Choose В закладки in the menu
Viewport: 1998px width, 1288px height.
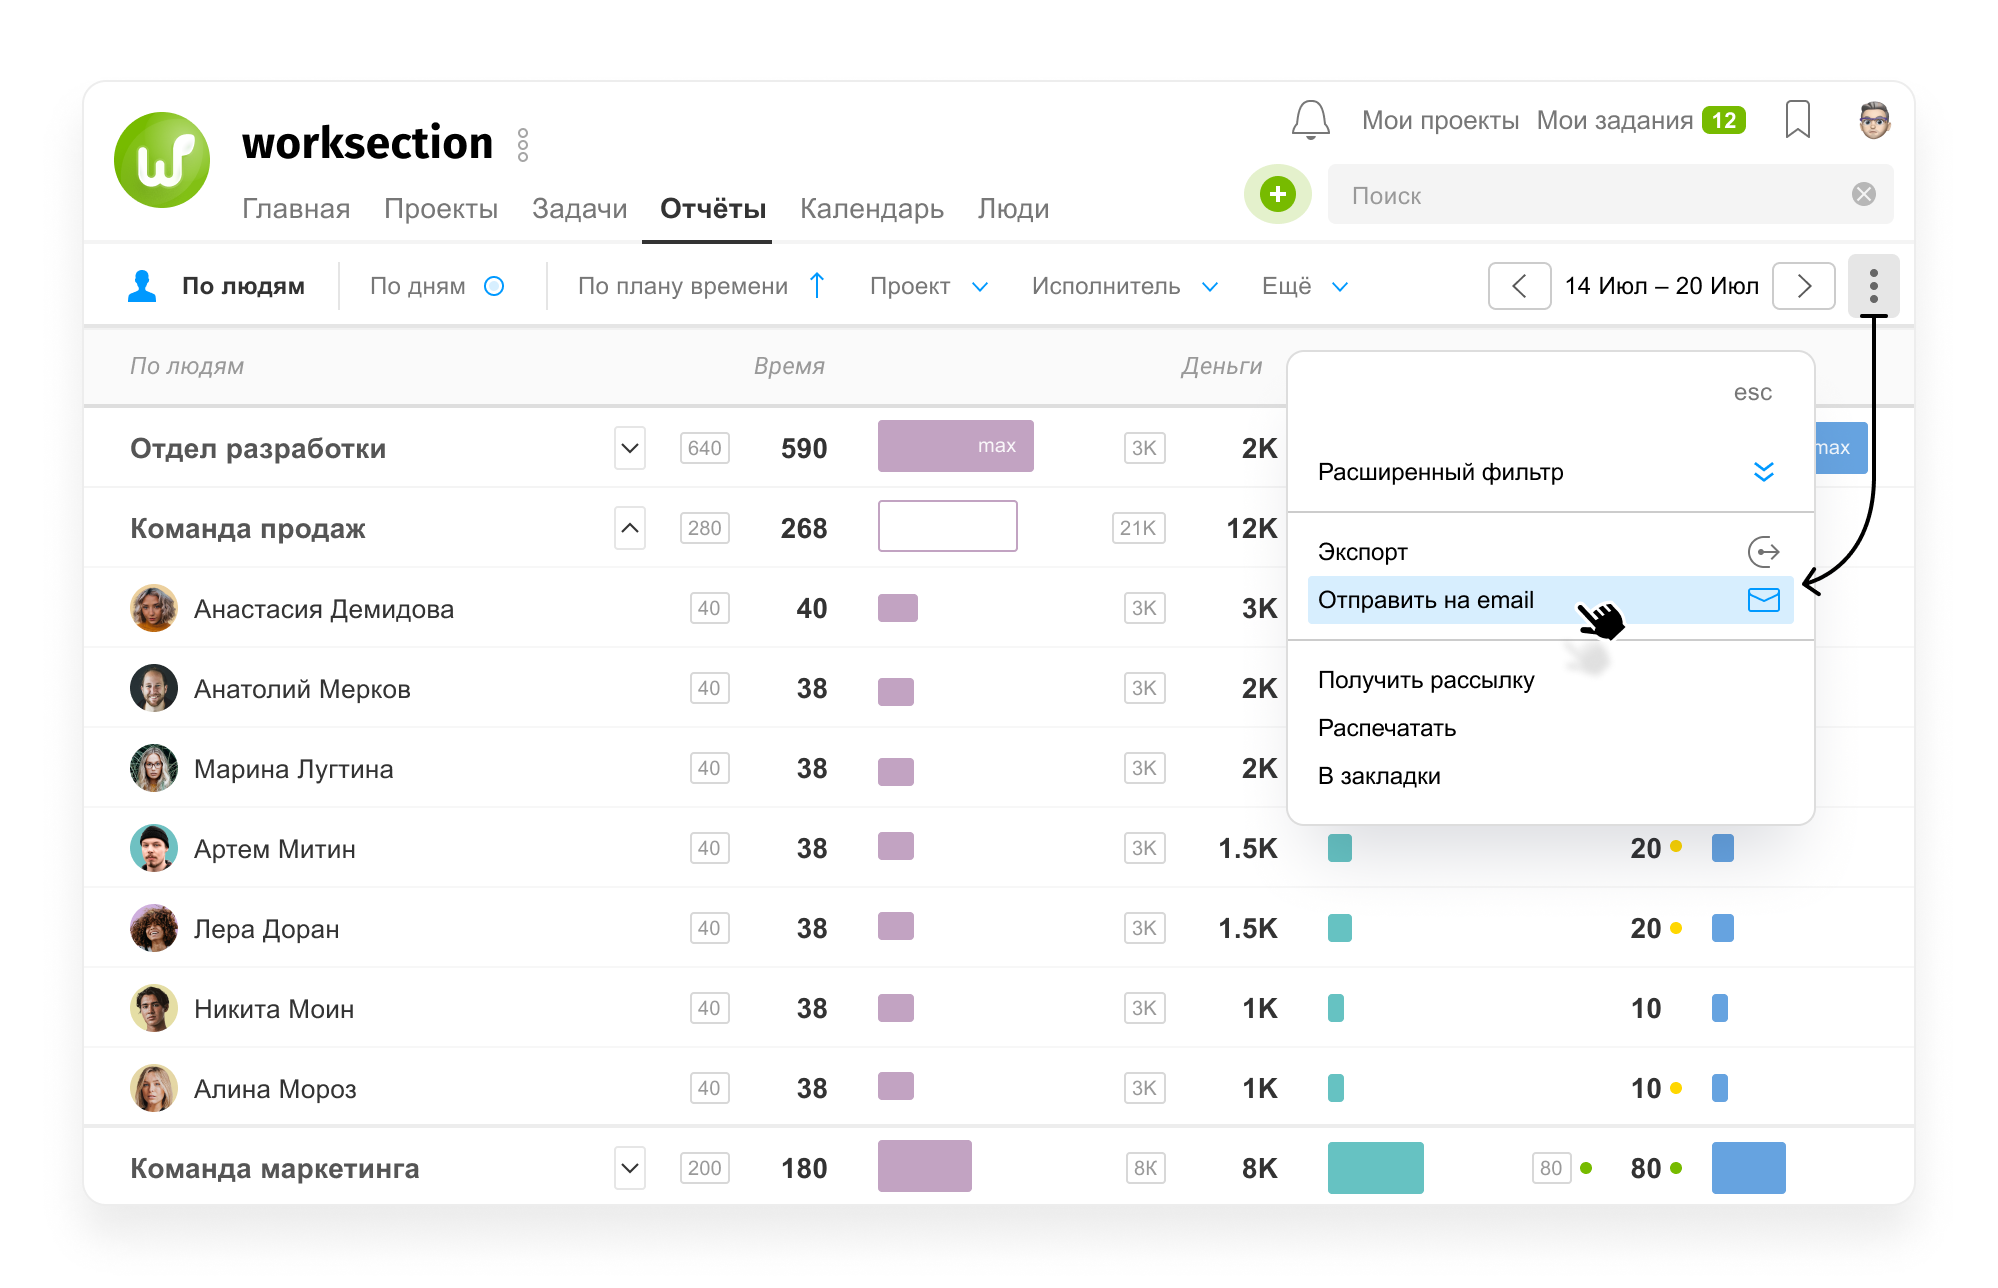point(1379,776)
